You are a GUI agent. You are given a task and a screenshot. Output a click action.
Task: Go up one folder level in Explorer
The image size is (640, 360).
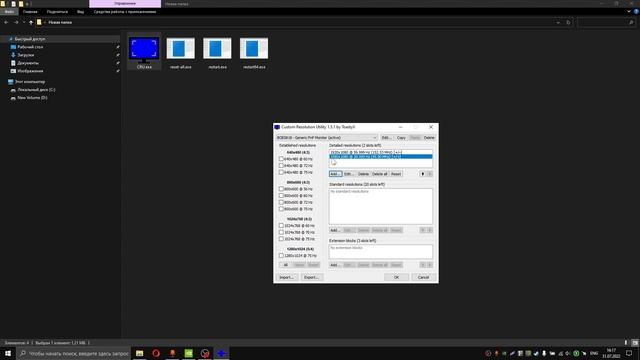[x=31, y=22]
